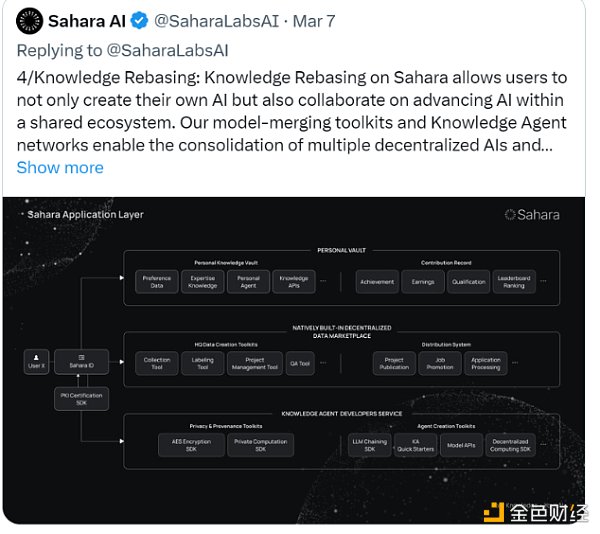Click the Sahara logo in diagram corner
Image resolution: width=600 pixels, height=534 pixels.
pyautogui.click(x=532, y=215)
